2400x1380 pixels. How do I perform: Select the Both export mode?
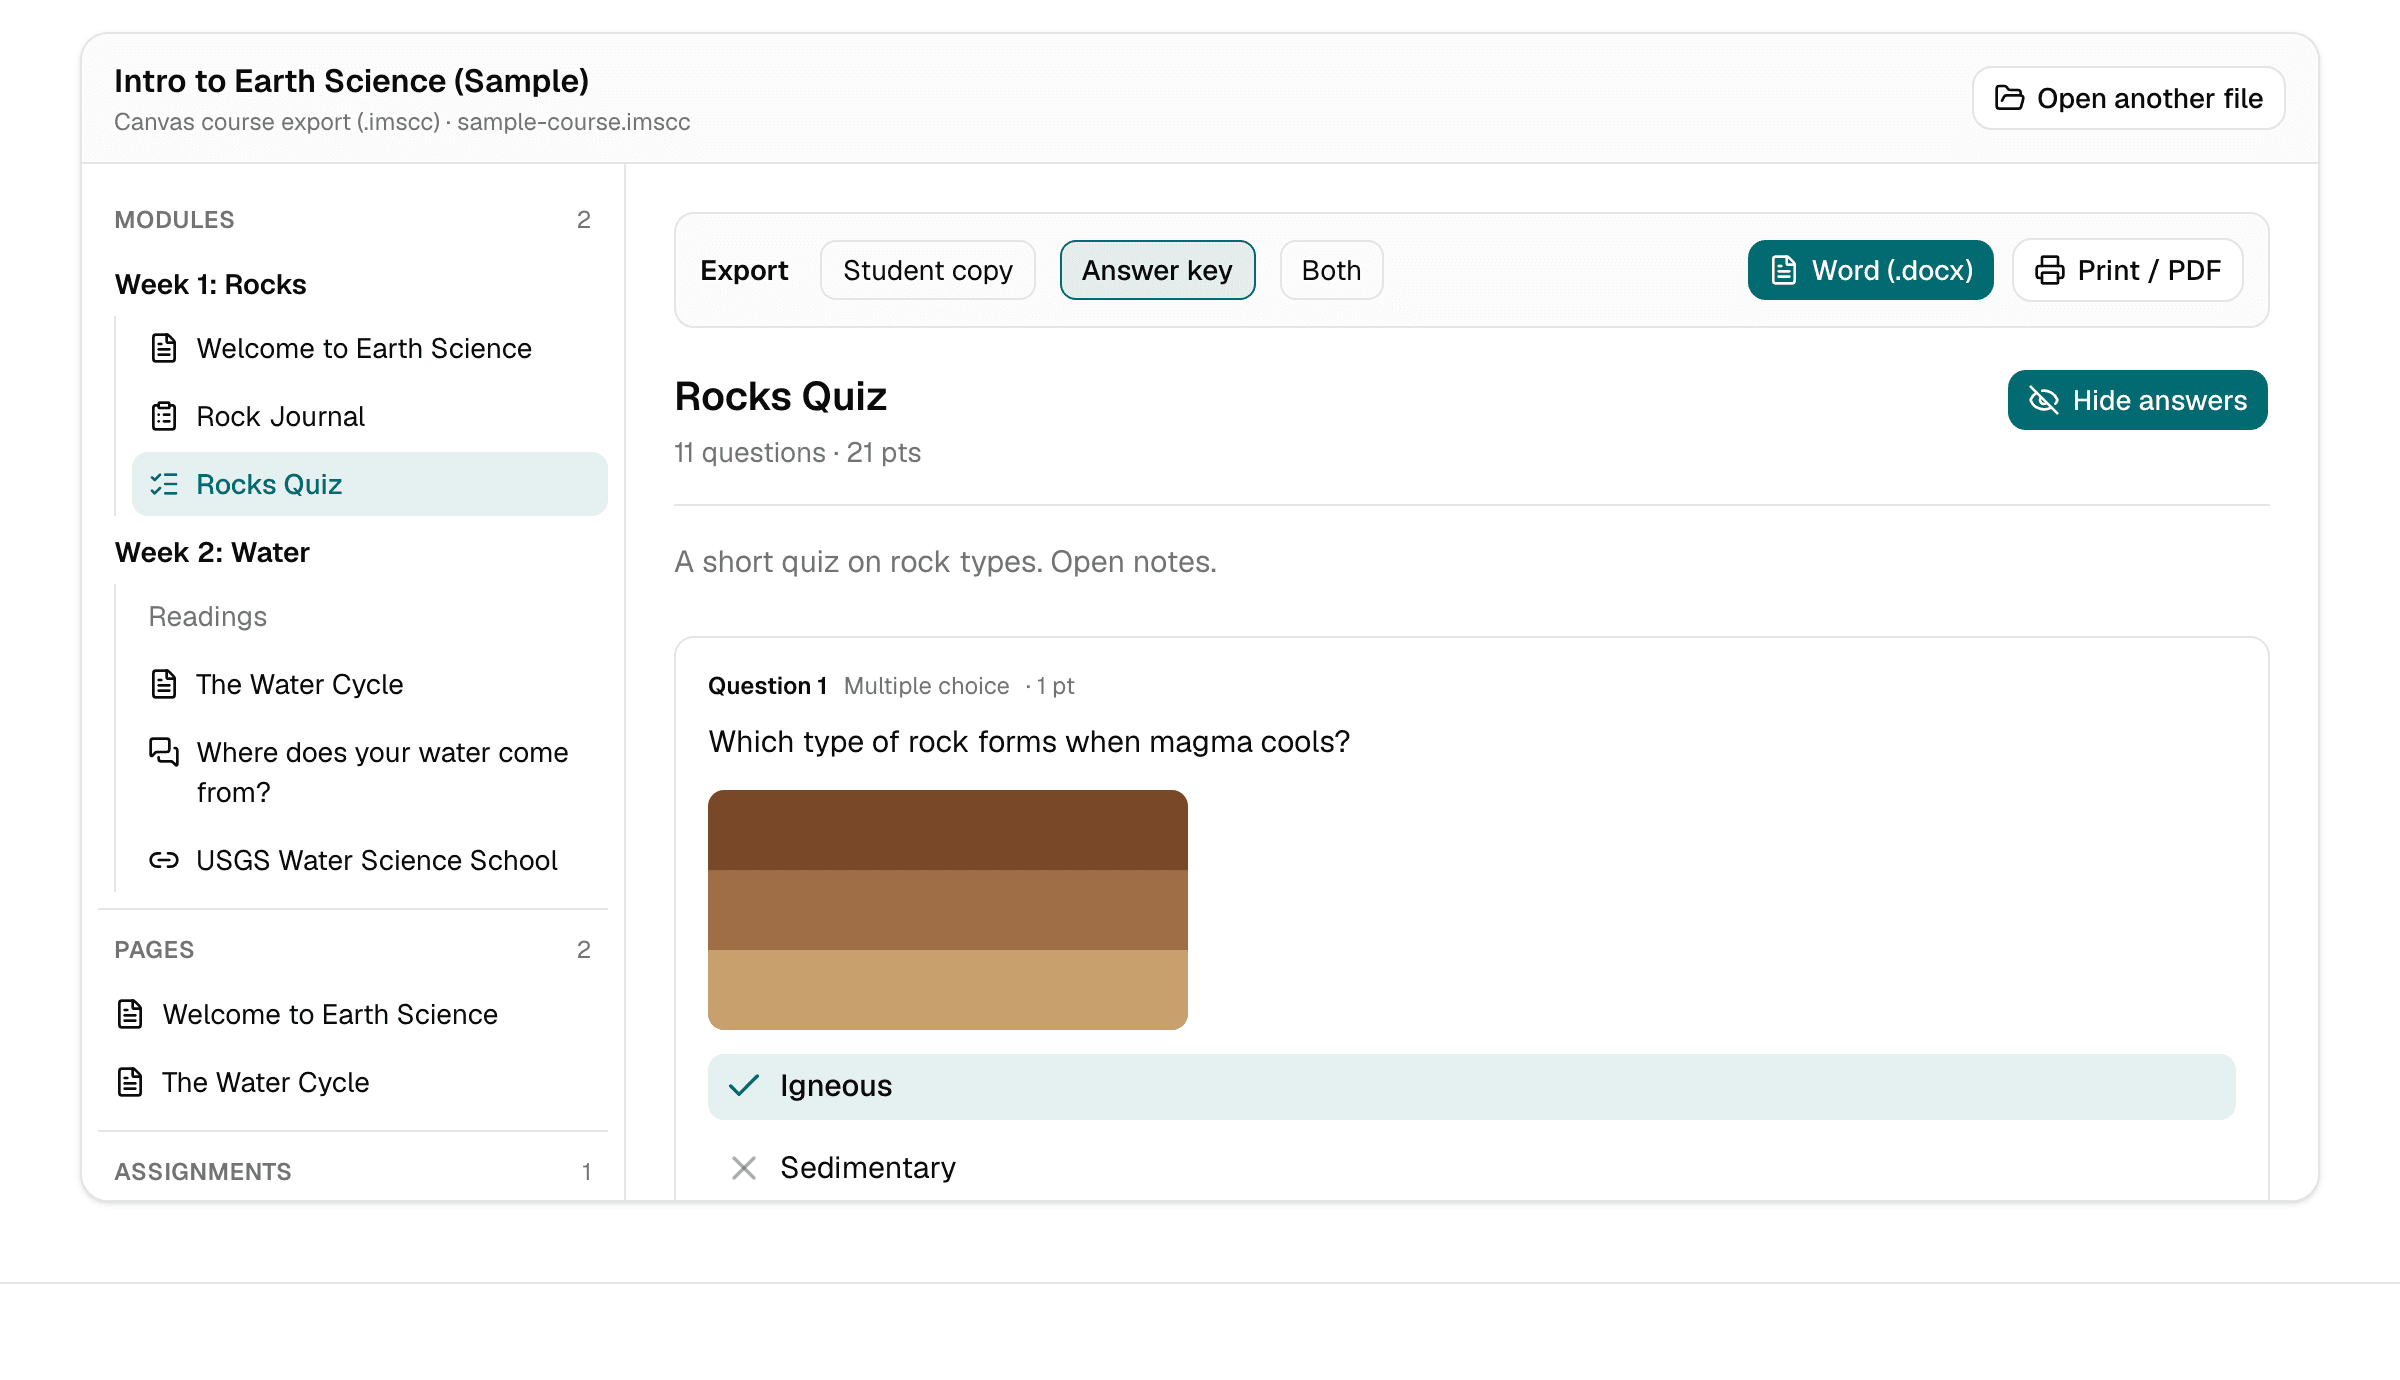pos(1331,270)
